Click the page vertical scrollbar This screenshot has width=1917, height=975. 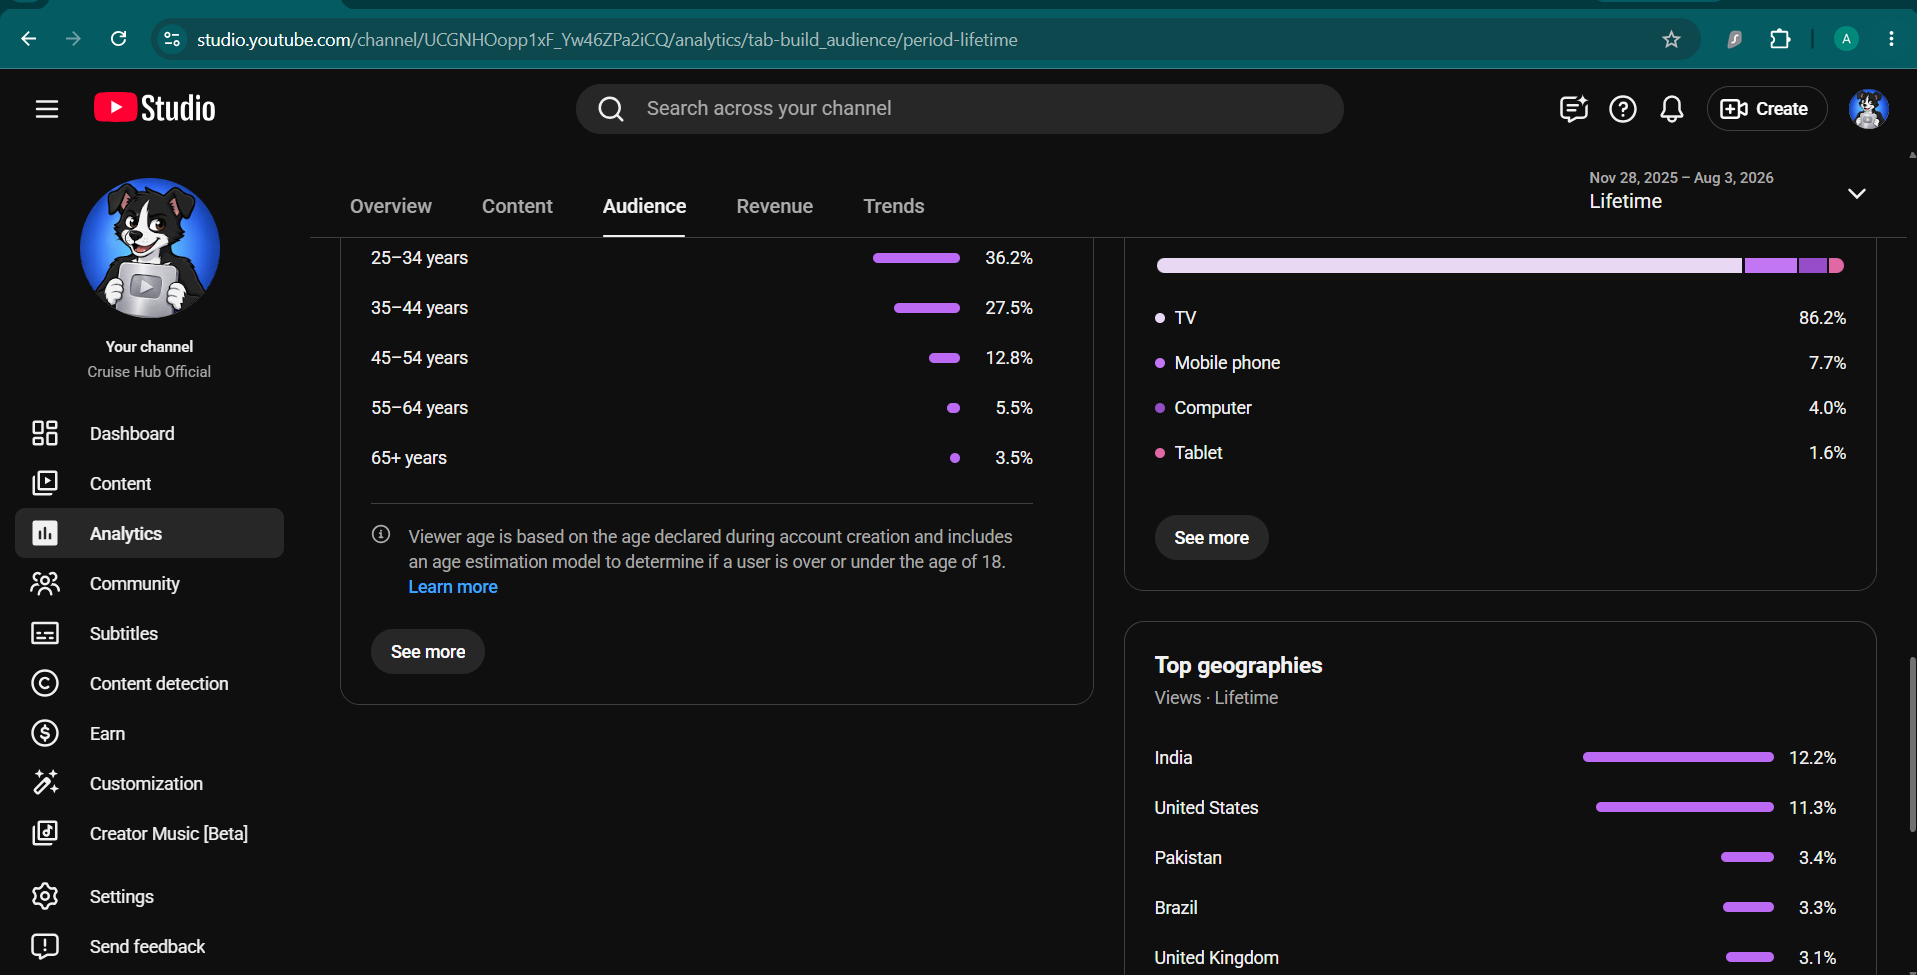(x=1912, y=745)
